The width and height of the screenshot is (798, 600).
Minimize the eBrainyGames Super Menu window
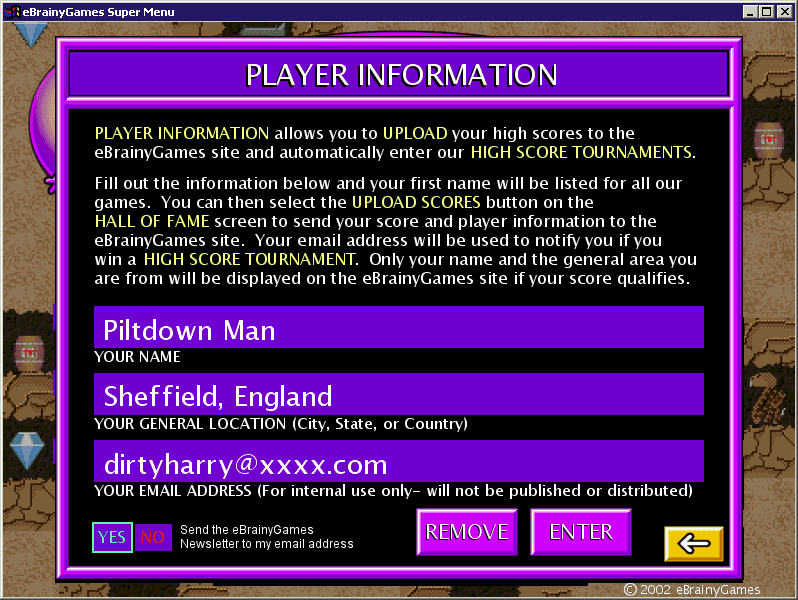coord(750,12)
